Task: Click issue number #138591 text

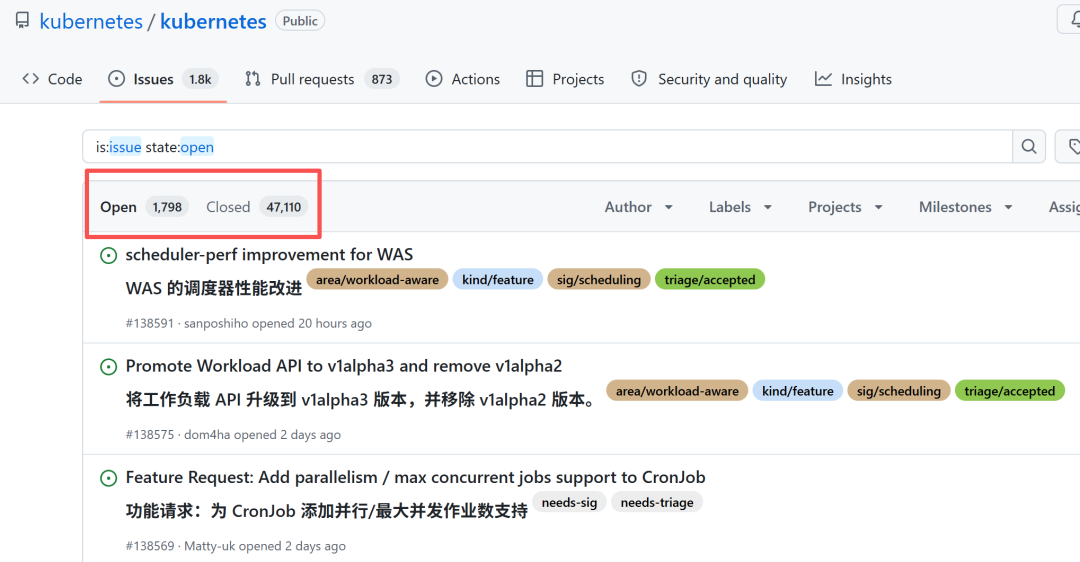Action: 149,323
